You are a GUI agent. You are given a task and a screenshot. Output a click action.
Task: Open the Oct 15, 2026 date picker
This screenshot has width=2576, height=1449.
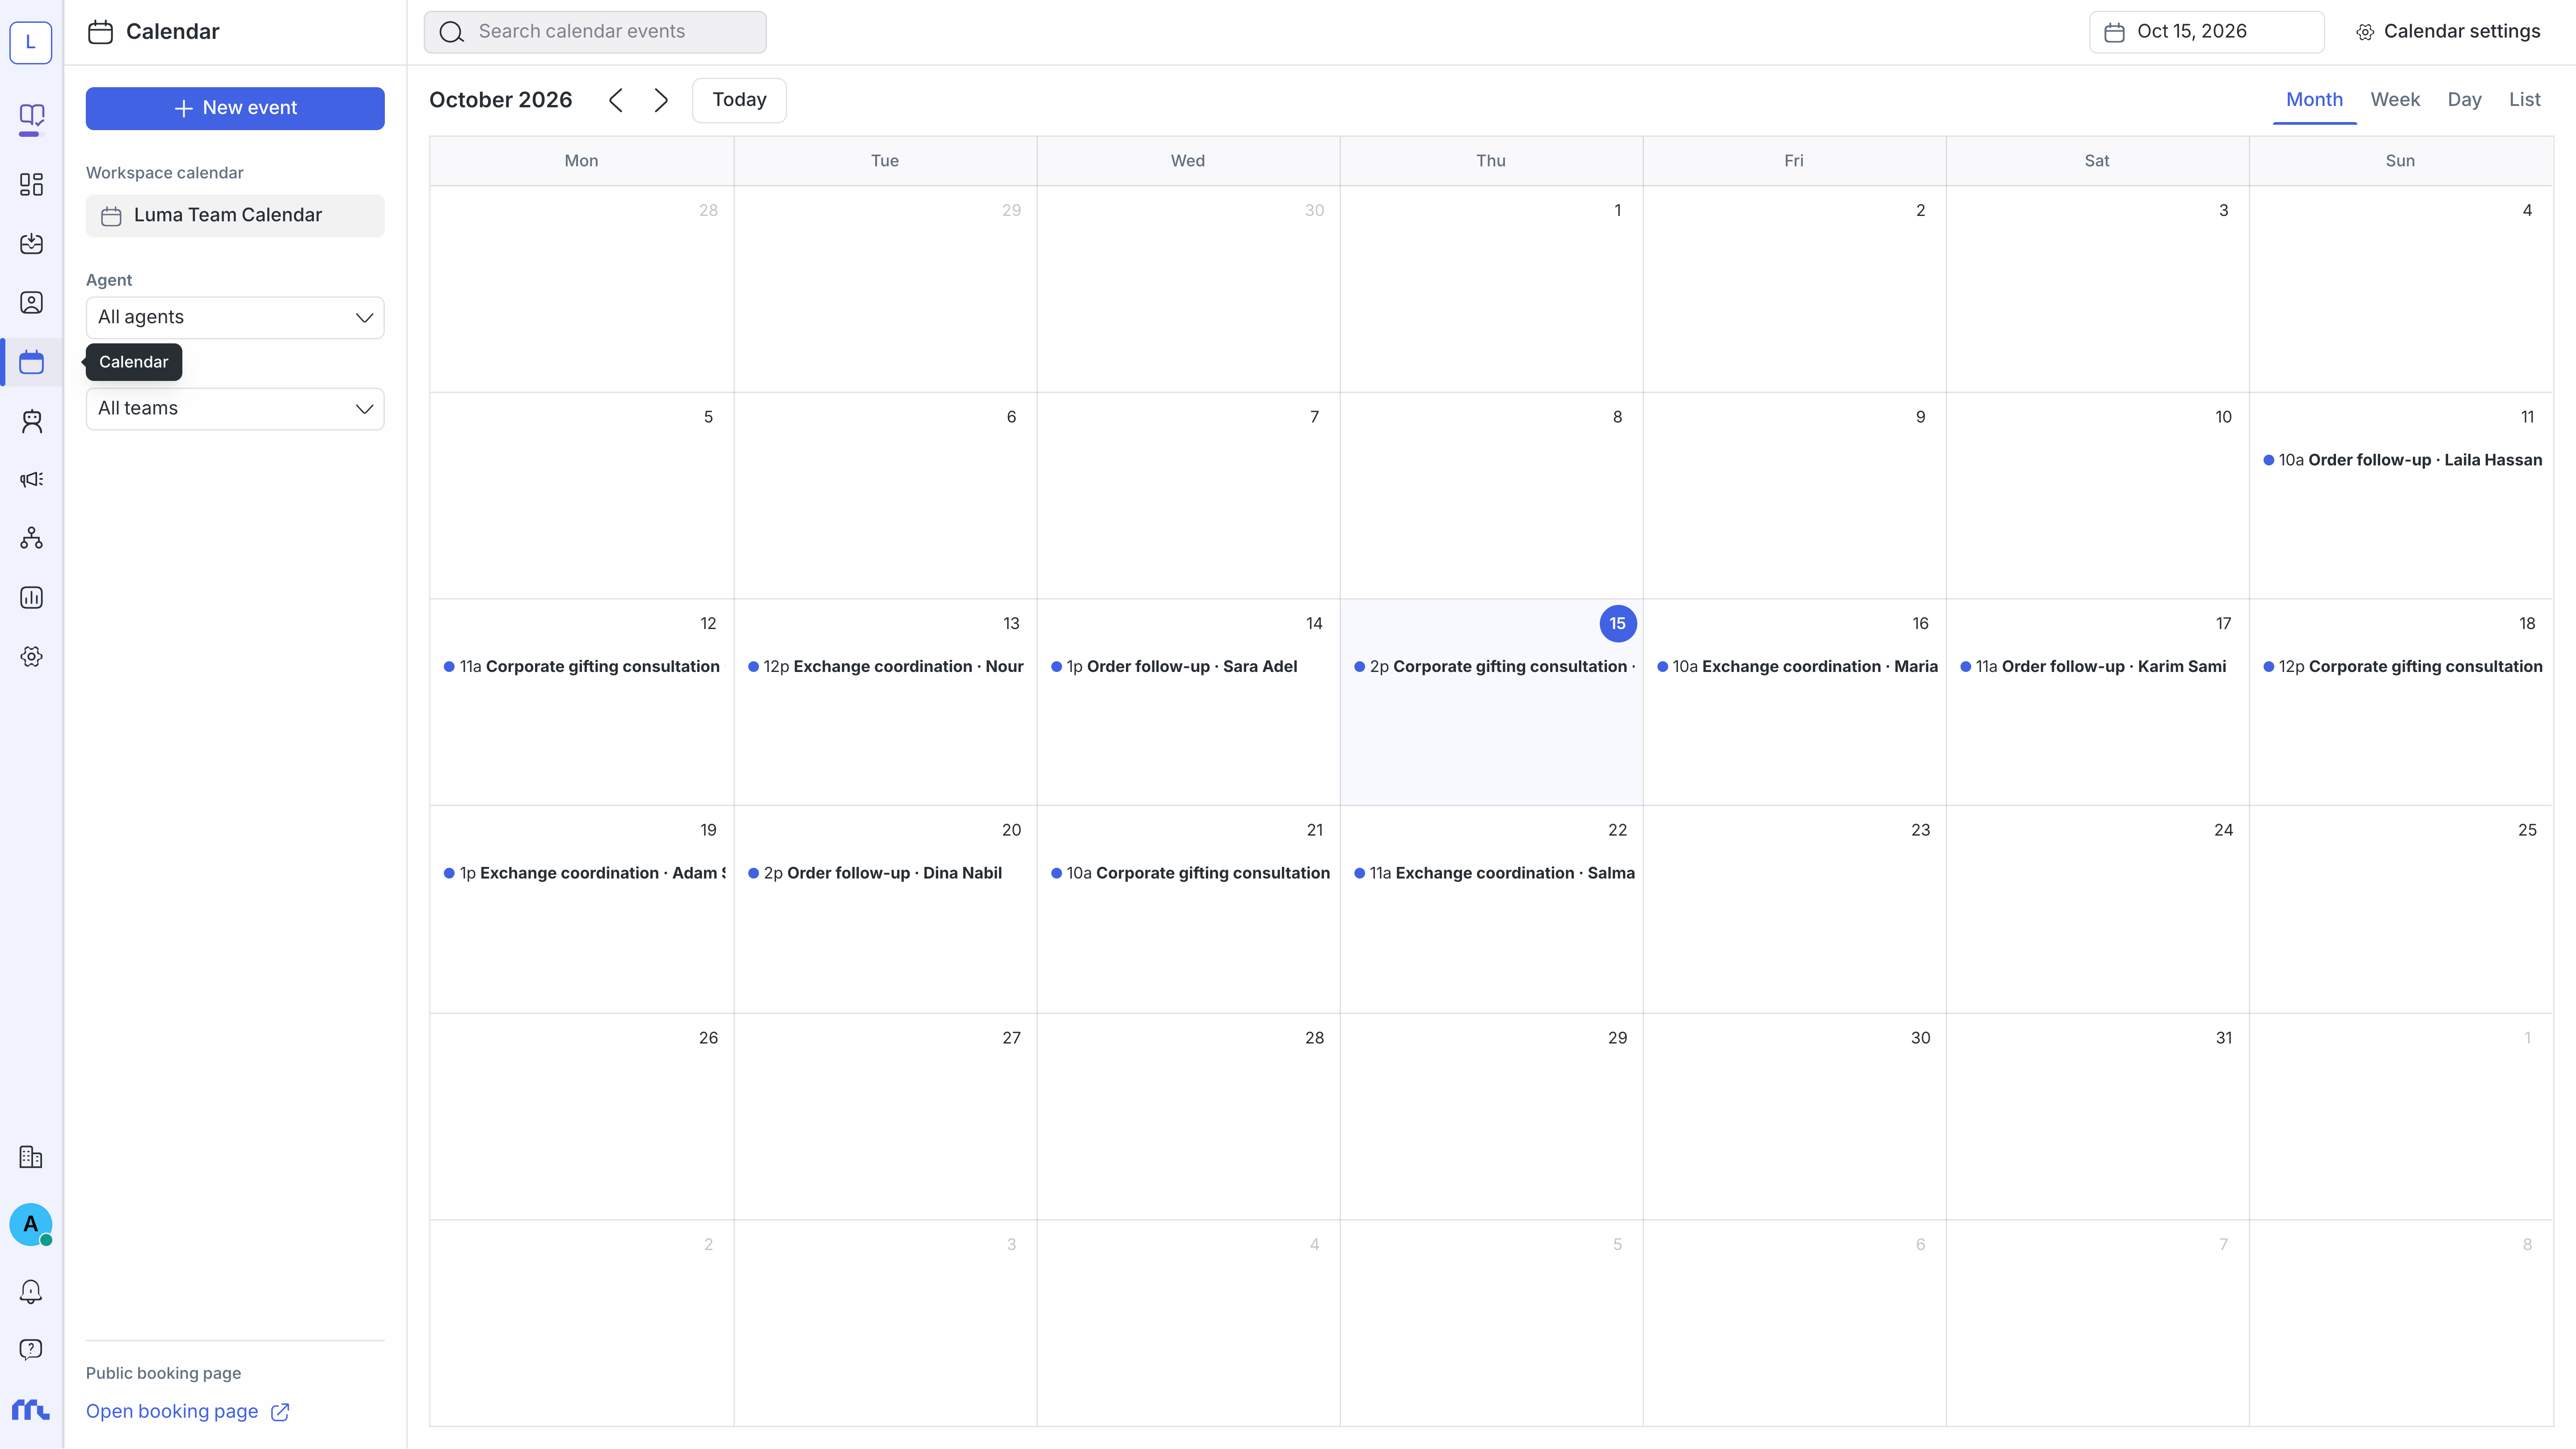[2207, 32]
